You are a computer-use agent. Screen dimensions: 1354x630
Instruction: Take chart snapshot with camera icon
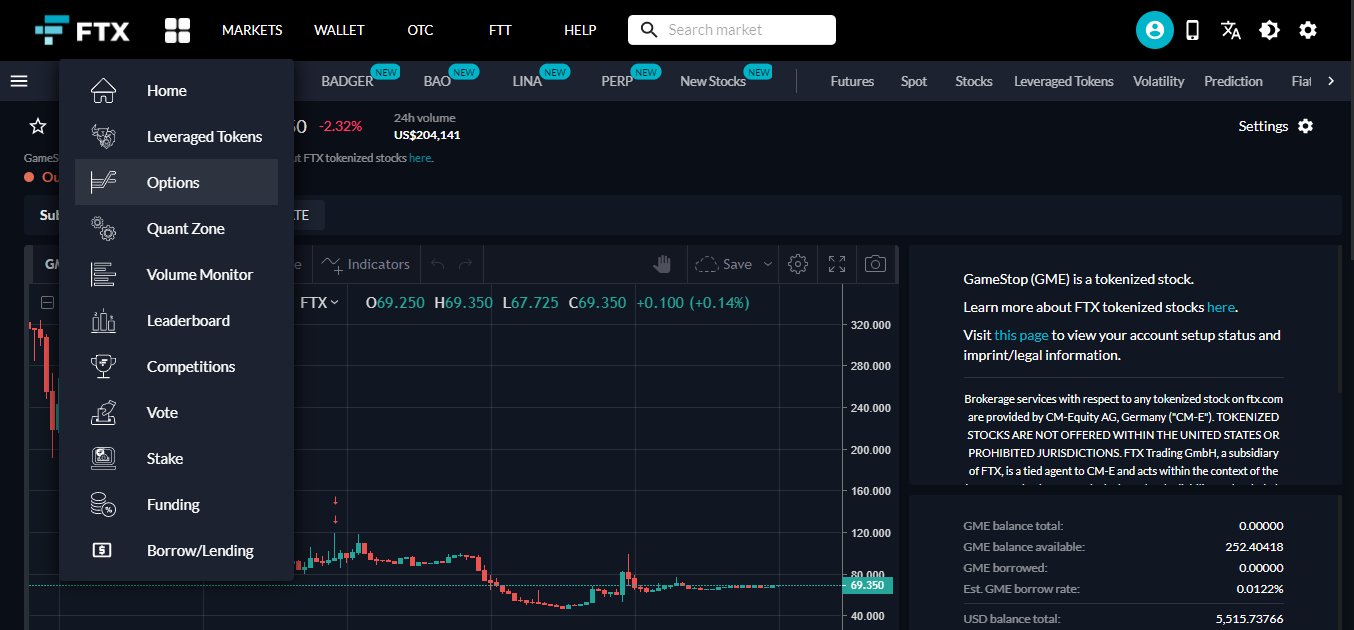tap(875, 264)
